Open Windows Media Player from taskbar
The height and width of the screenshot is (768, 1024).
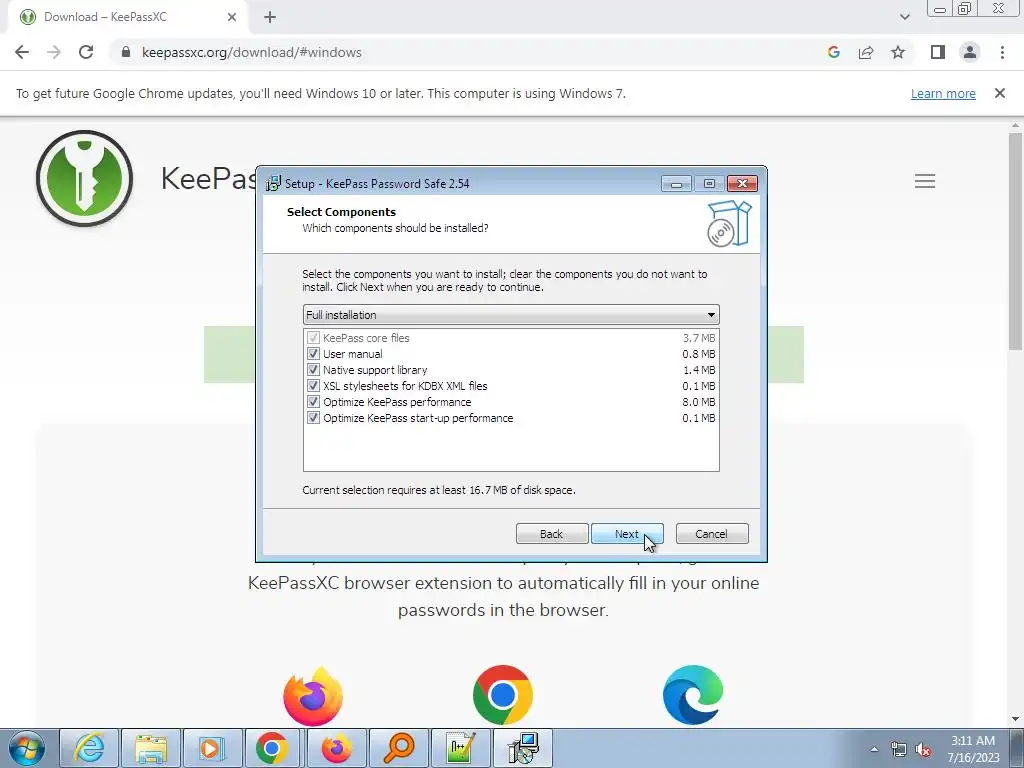[213, 748]
